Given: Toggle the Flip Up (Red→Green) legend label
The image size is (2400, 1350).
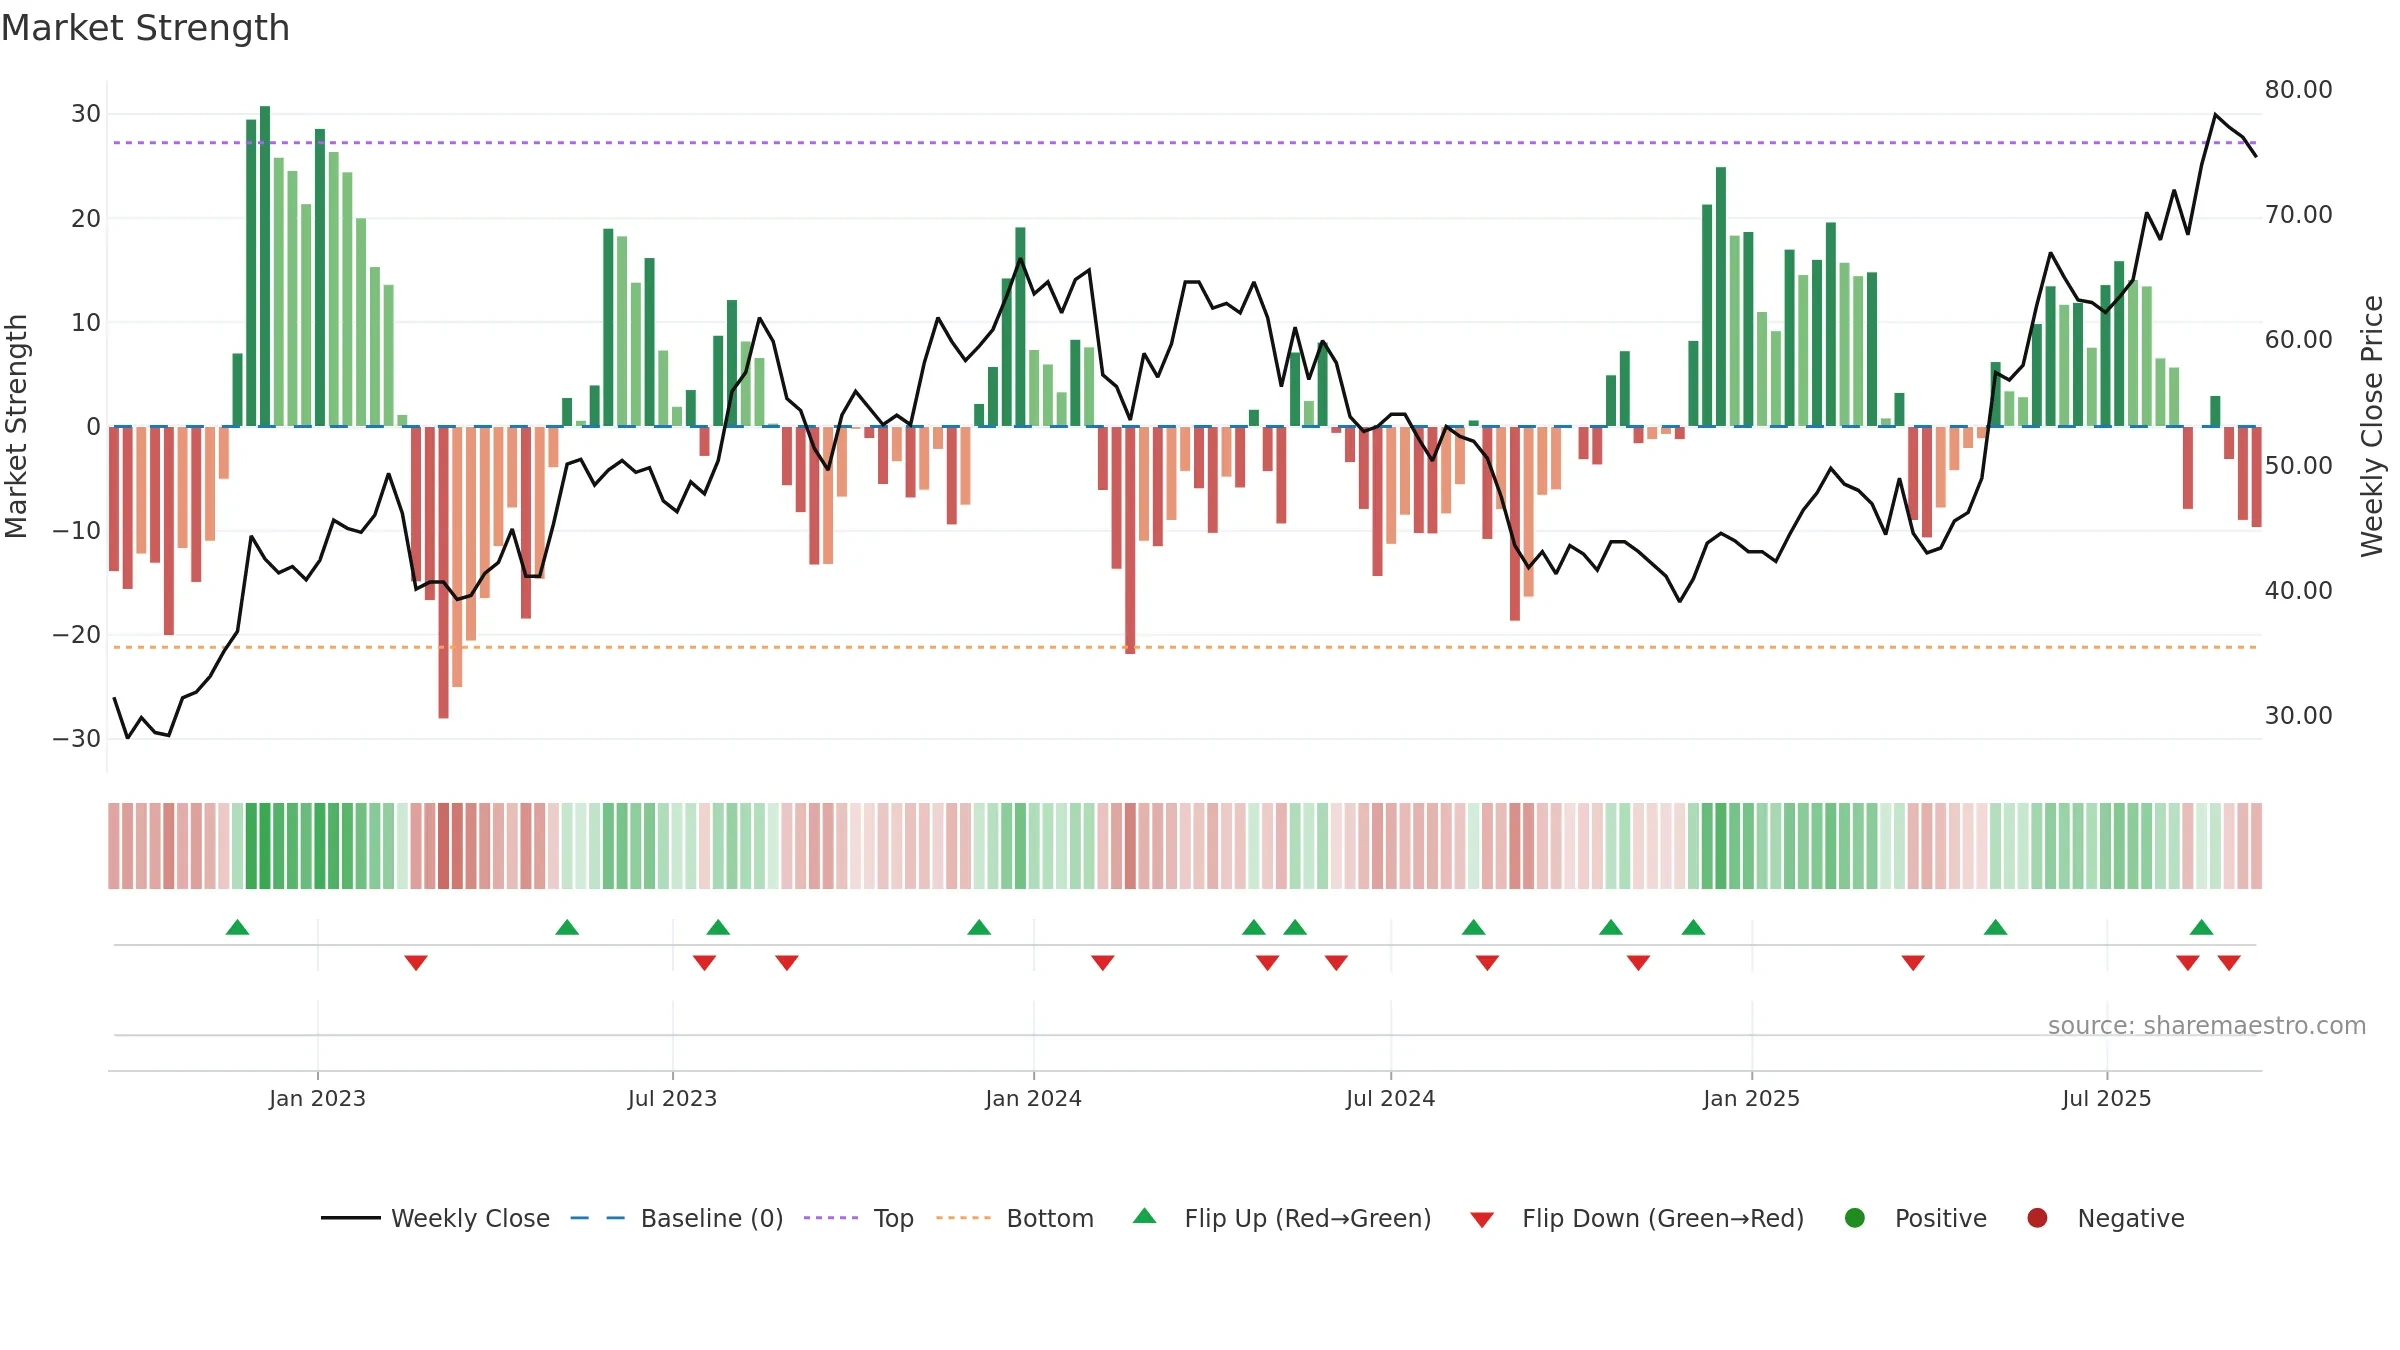Looking at the screenshot, I should pos(1308,1218).
